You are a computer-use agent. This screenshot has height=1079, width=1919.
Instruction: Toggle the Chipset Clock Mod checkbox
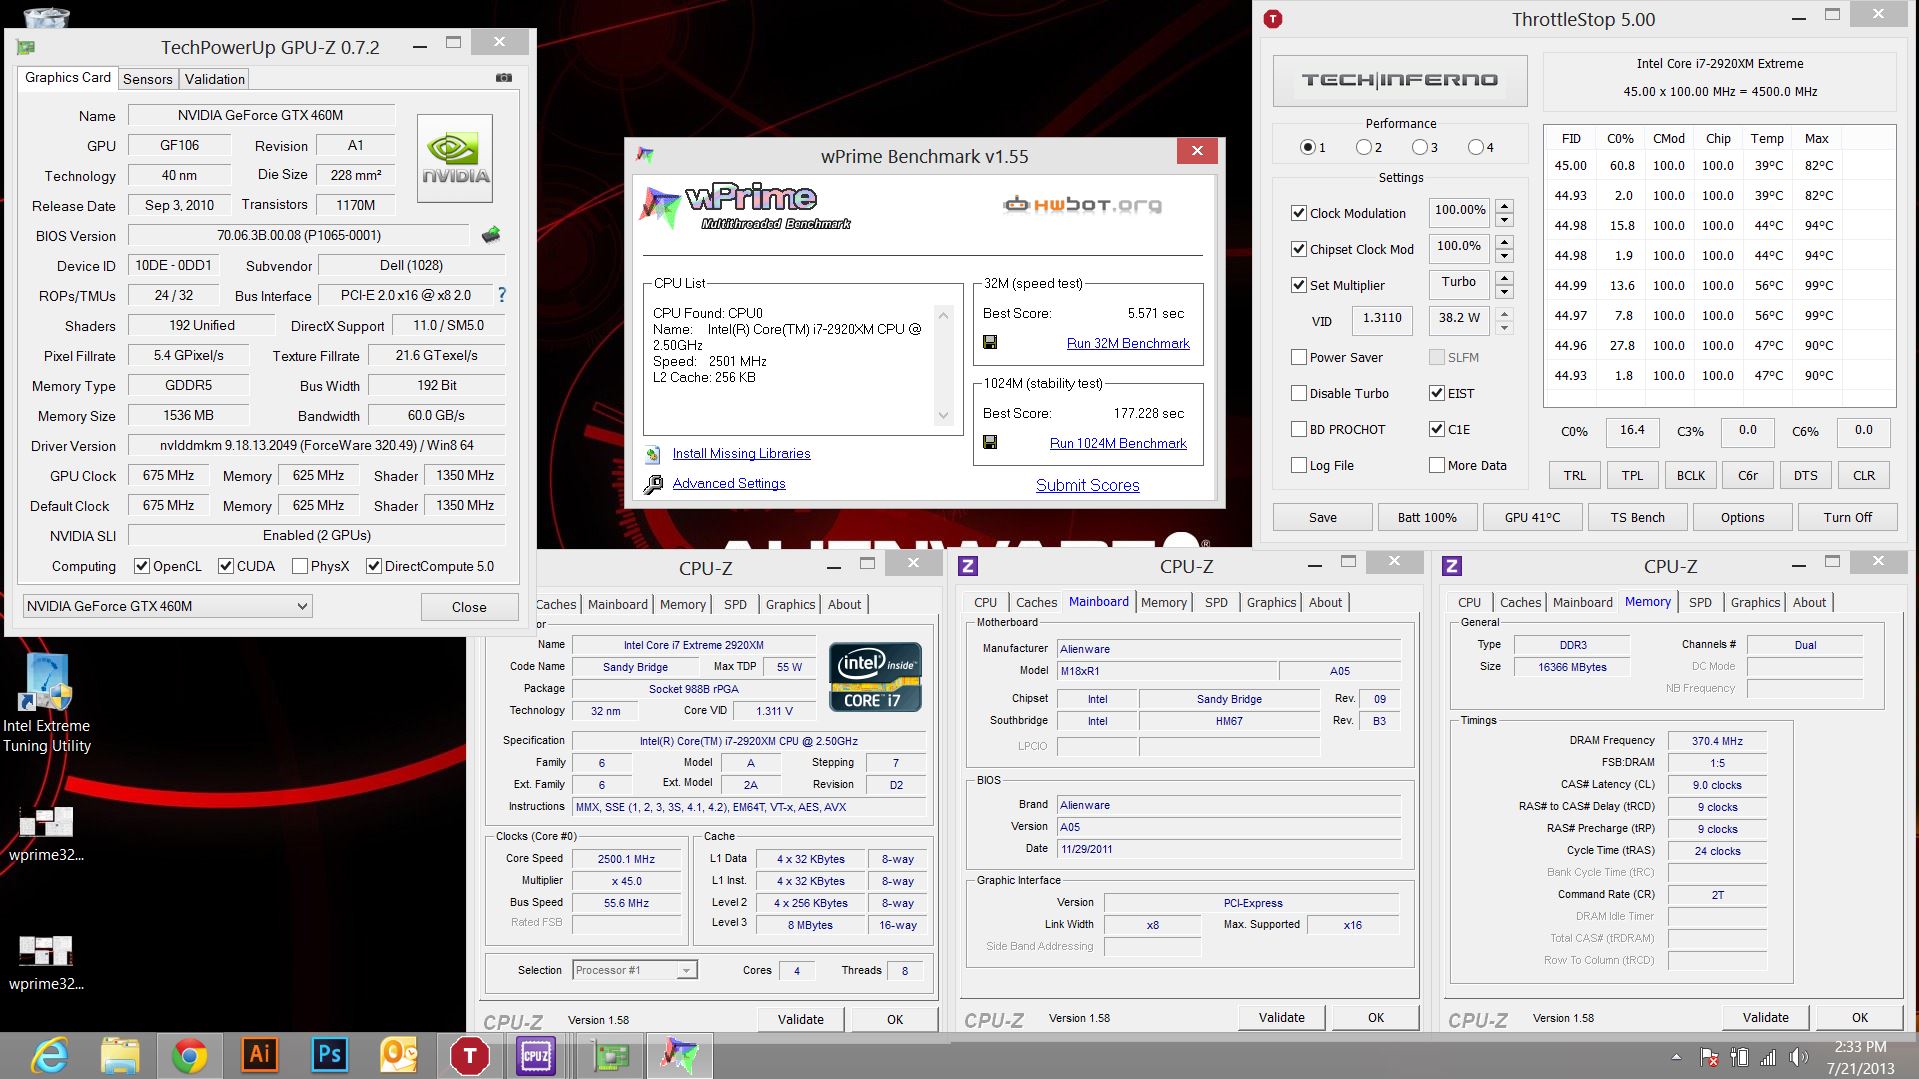click(x=1299, y=249)
